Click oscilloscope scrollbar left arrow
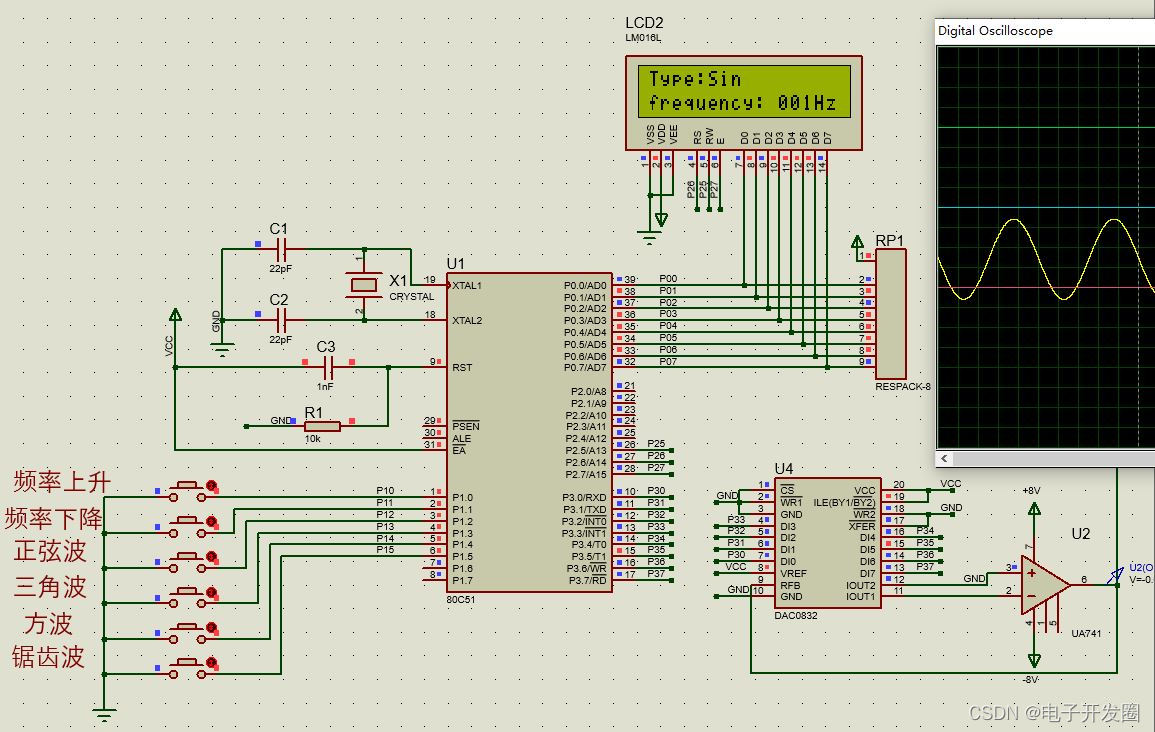The height and width of the screenshot is (732, 1155). (x=944, y=458)
